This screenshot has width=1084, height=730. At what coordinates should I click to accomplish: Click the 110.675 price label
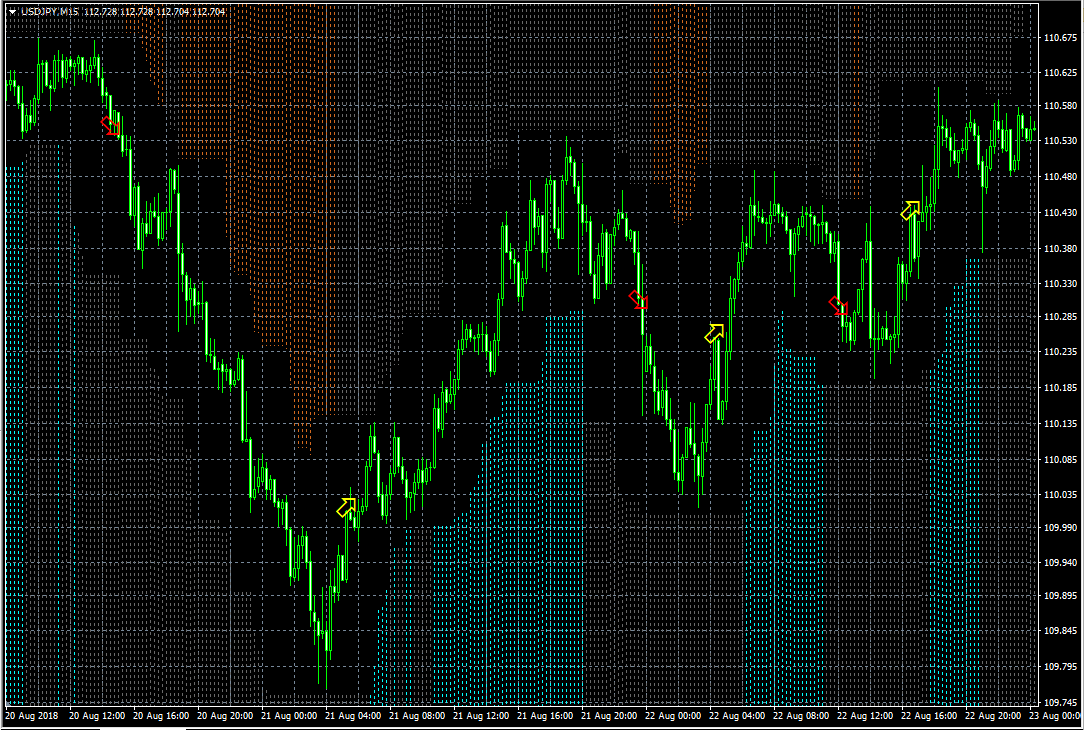click(1060, 38)
